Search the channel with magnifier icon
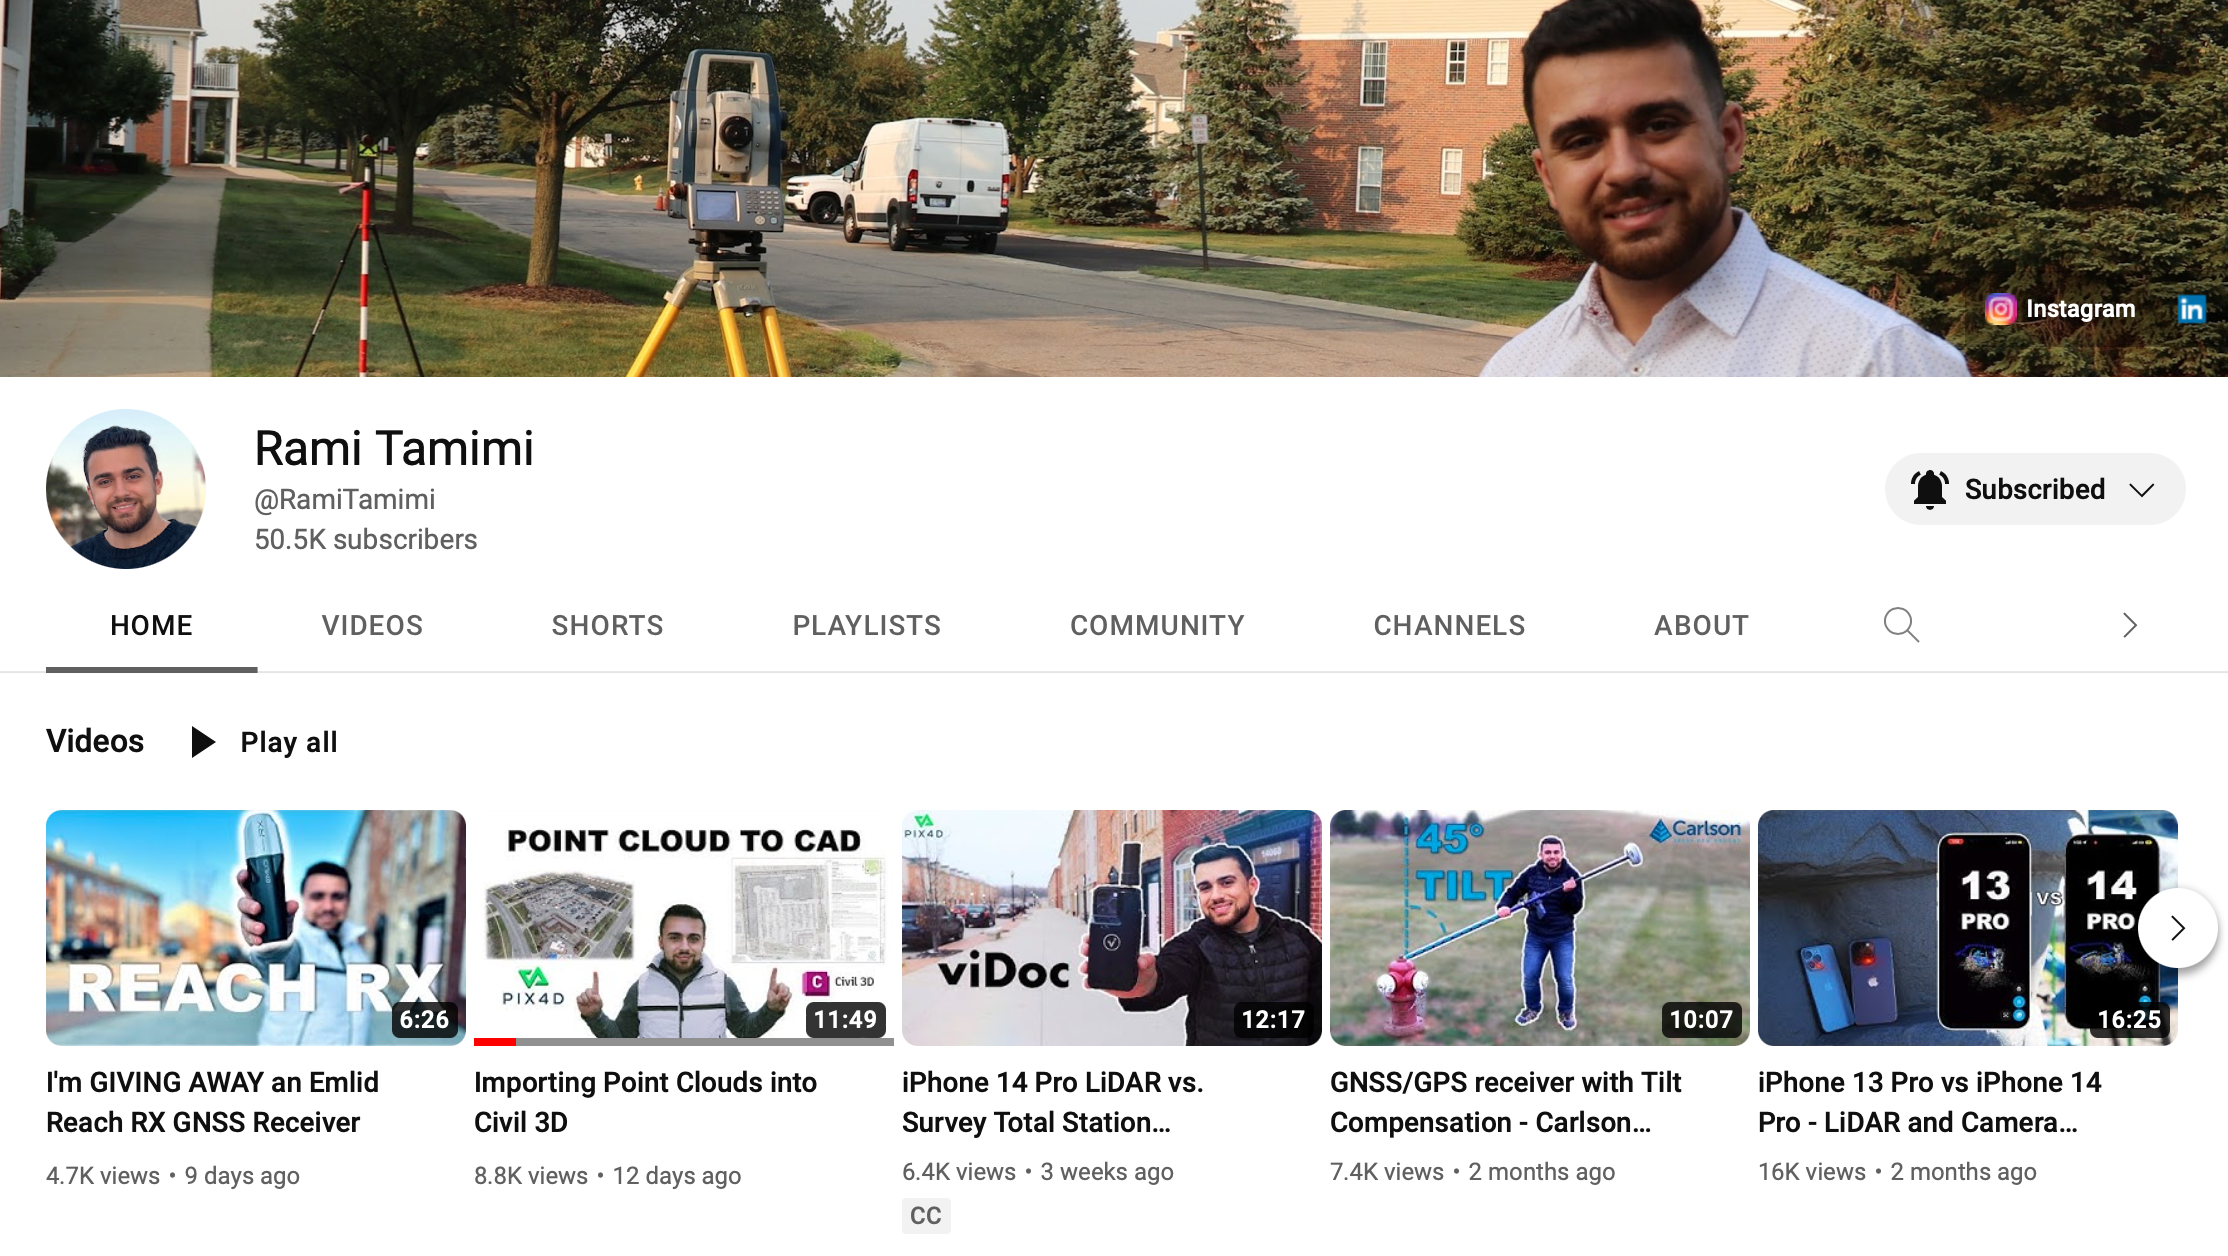 [x=1901, y=625]
